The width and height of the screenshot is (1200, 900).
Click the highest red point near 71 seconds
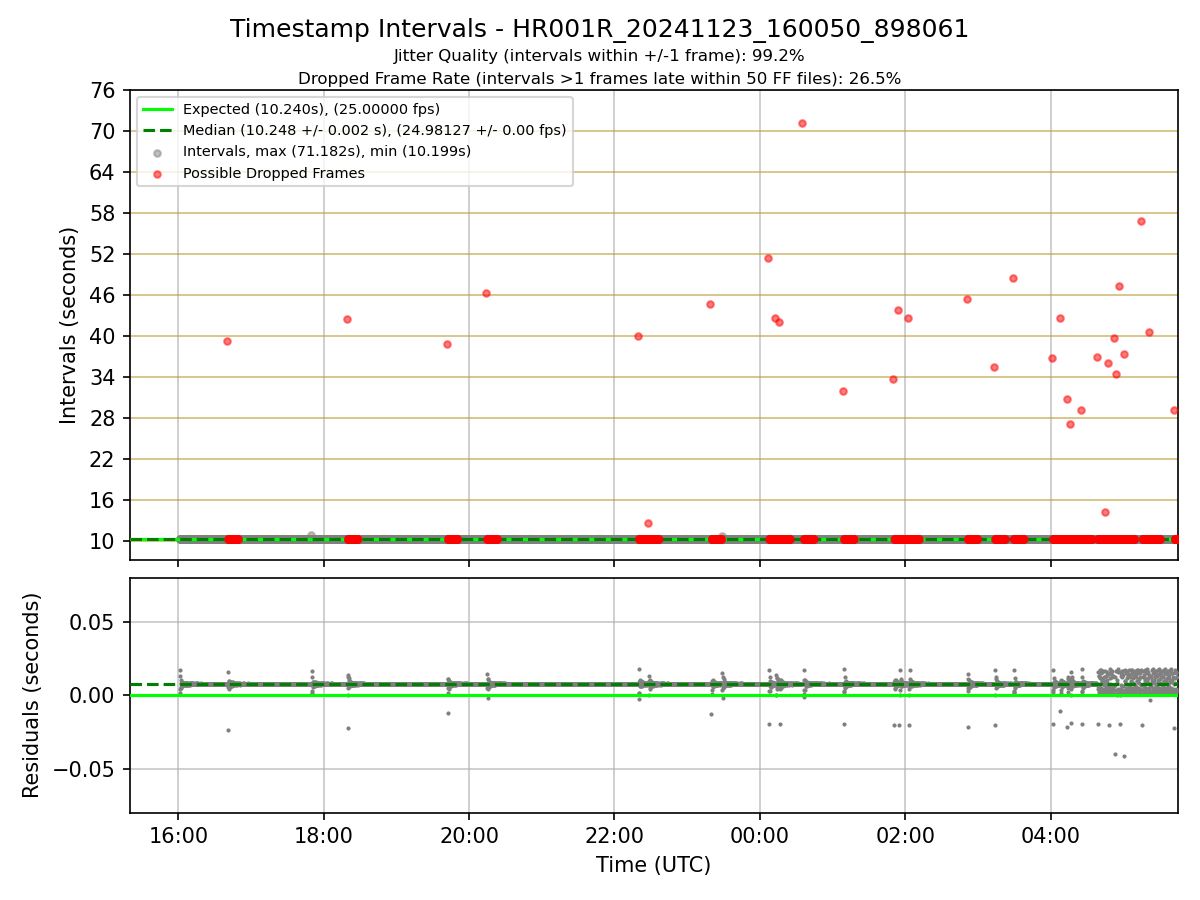tap(802, 123)
